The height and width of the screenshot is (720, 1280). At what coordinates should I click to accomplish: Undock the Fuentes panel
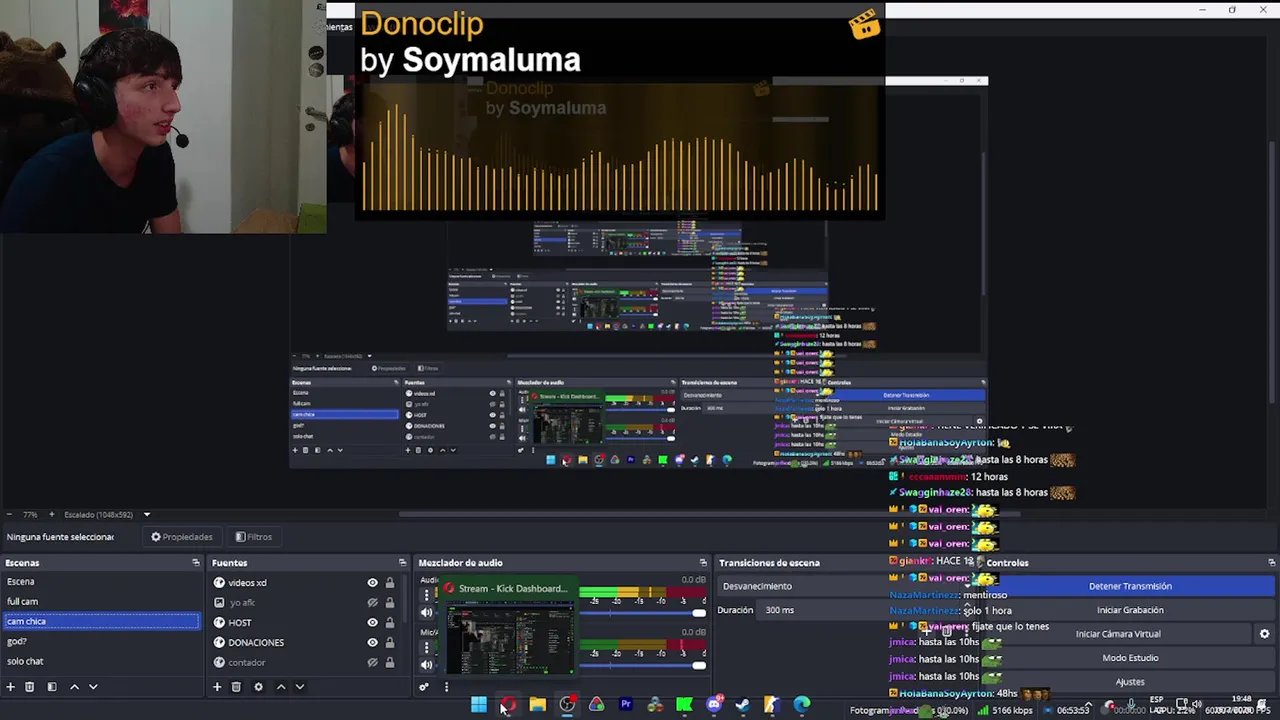[403, 563]
